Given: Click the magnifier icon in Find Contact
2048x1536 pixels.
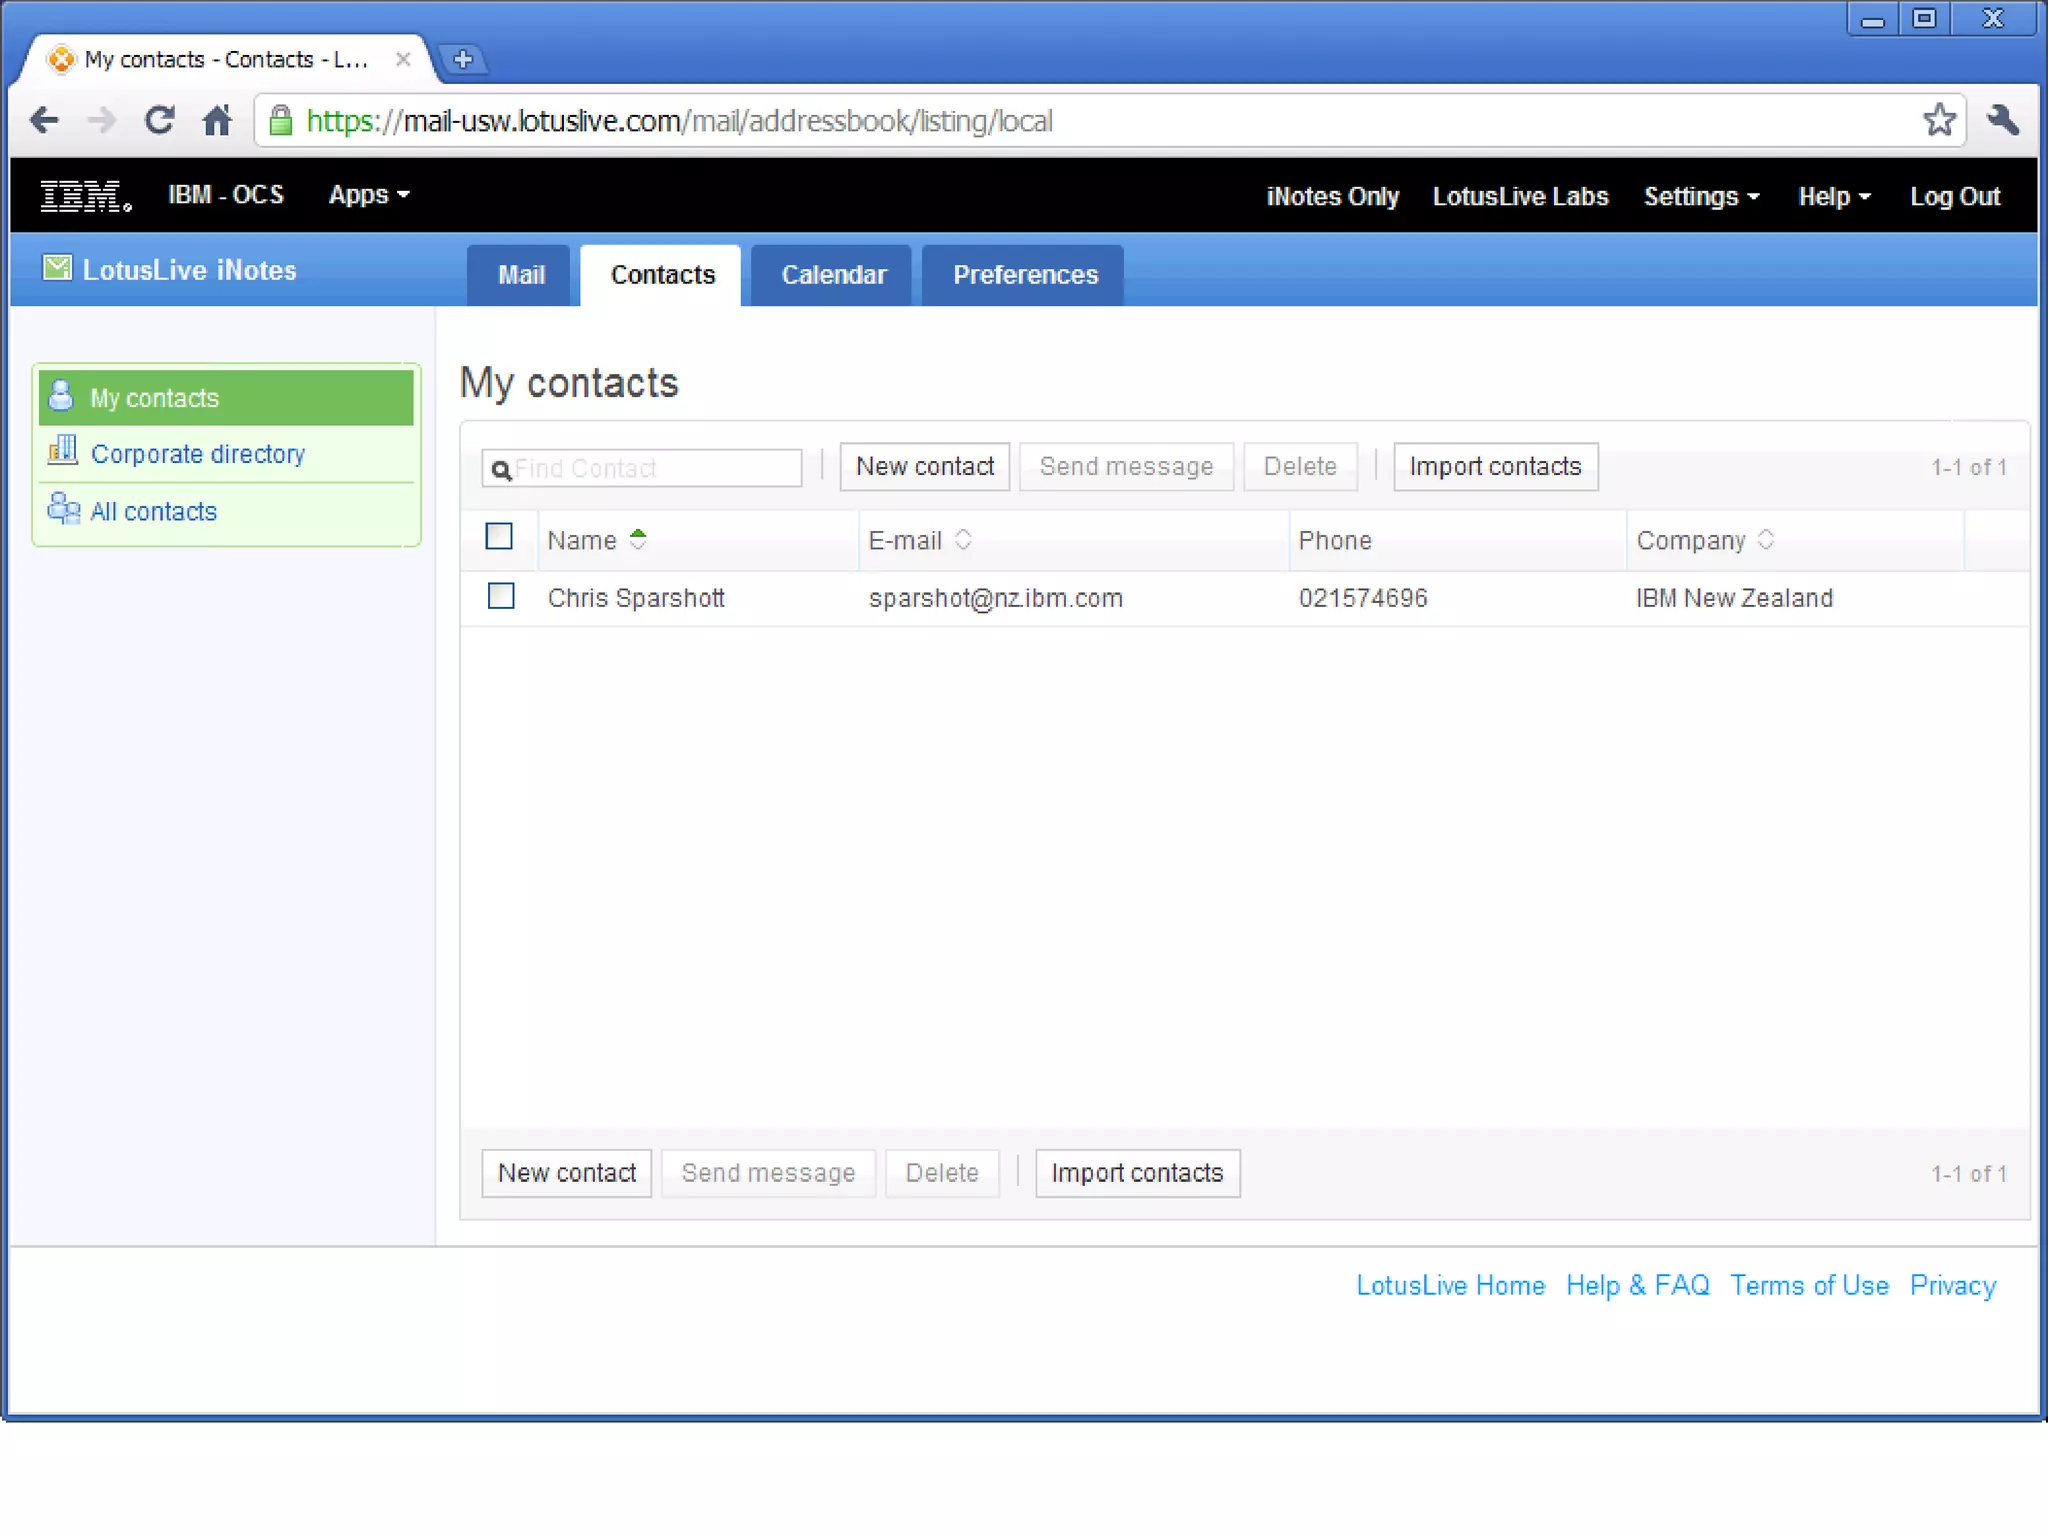Looking at the screenshot, I should [x=501, y=469].
